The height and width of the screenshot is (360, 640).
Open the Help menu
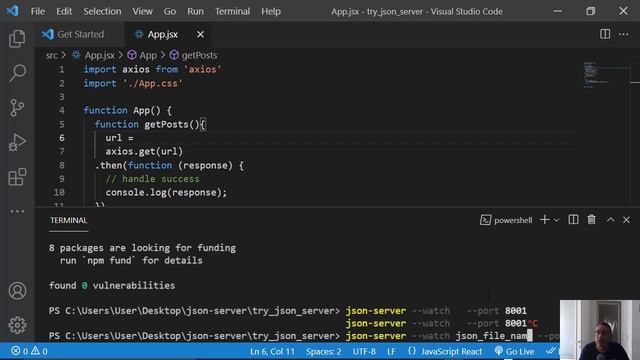[271, 11]
